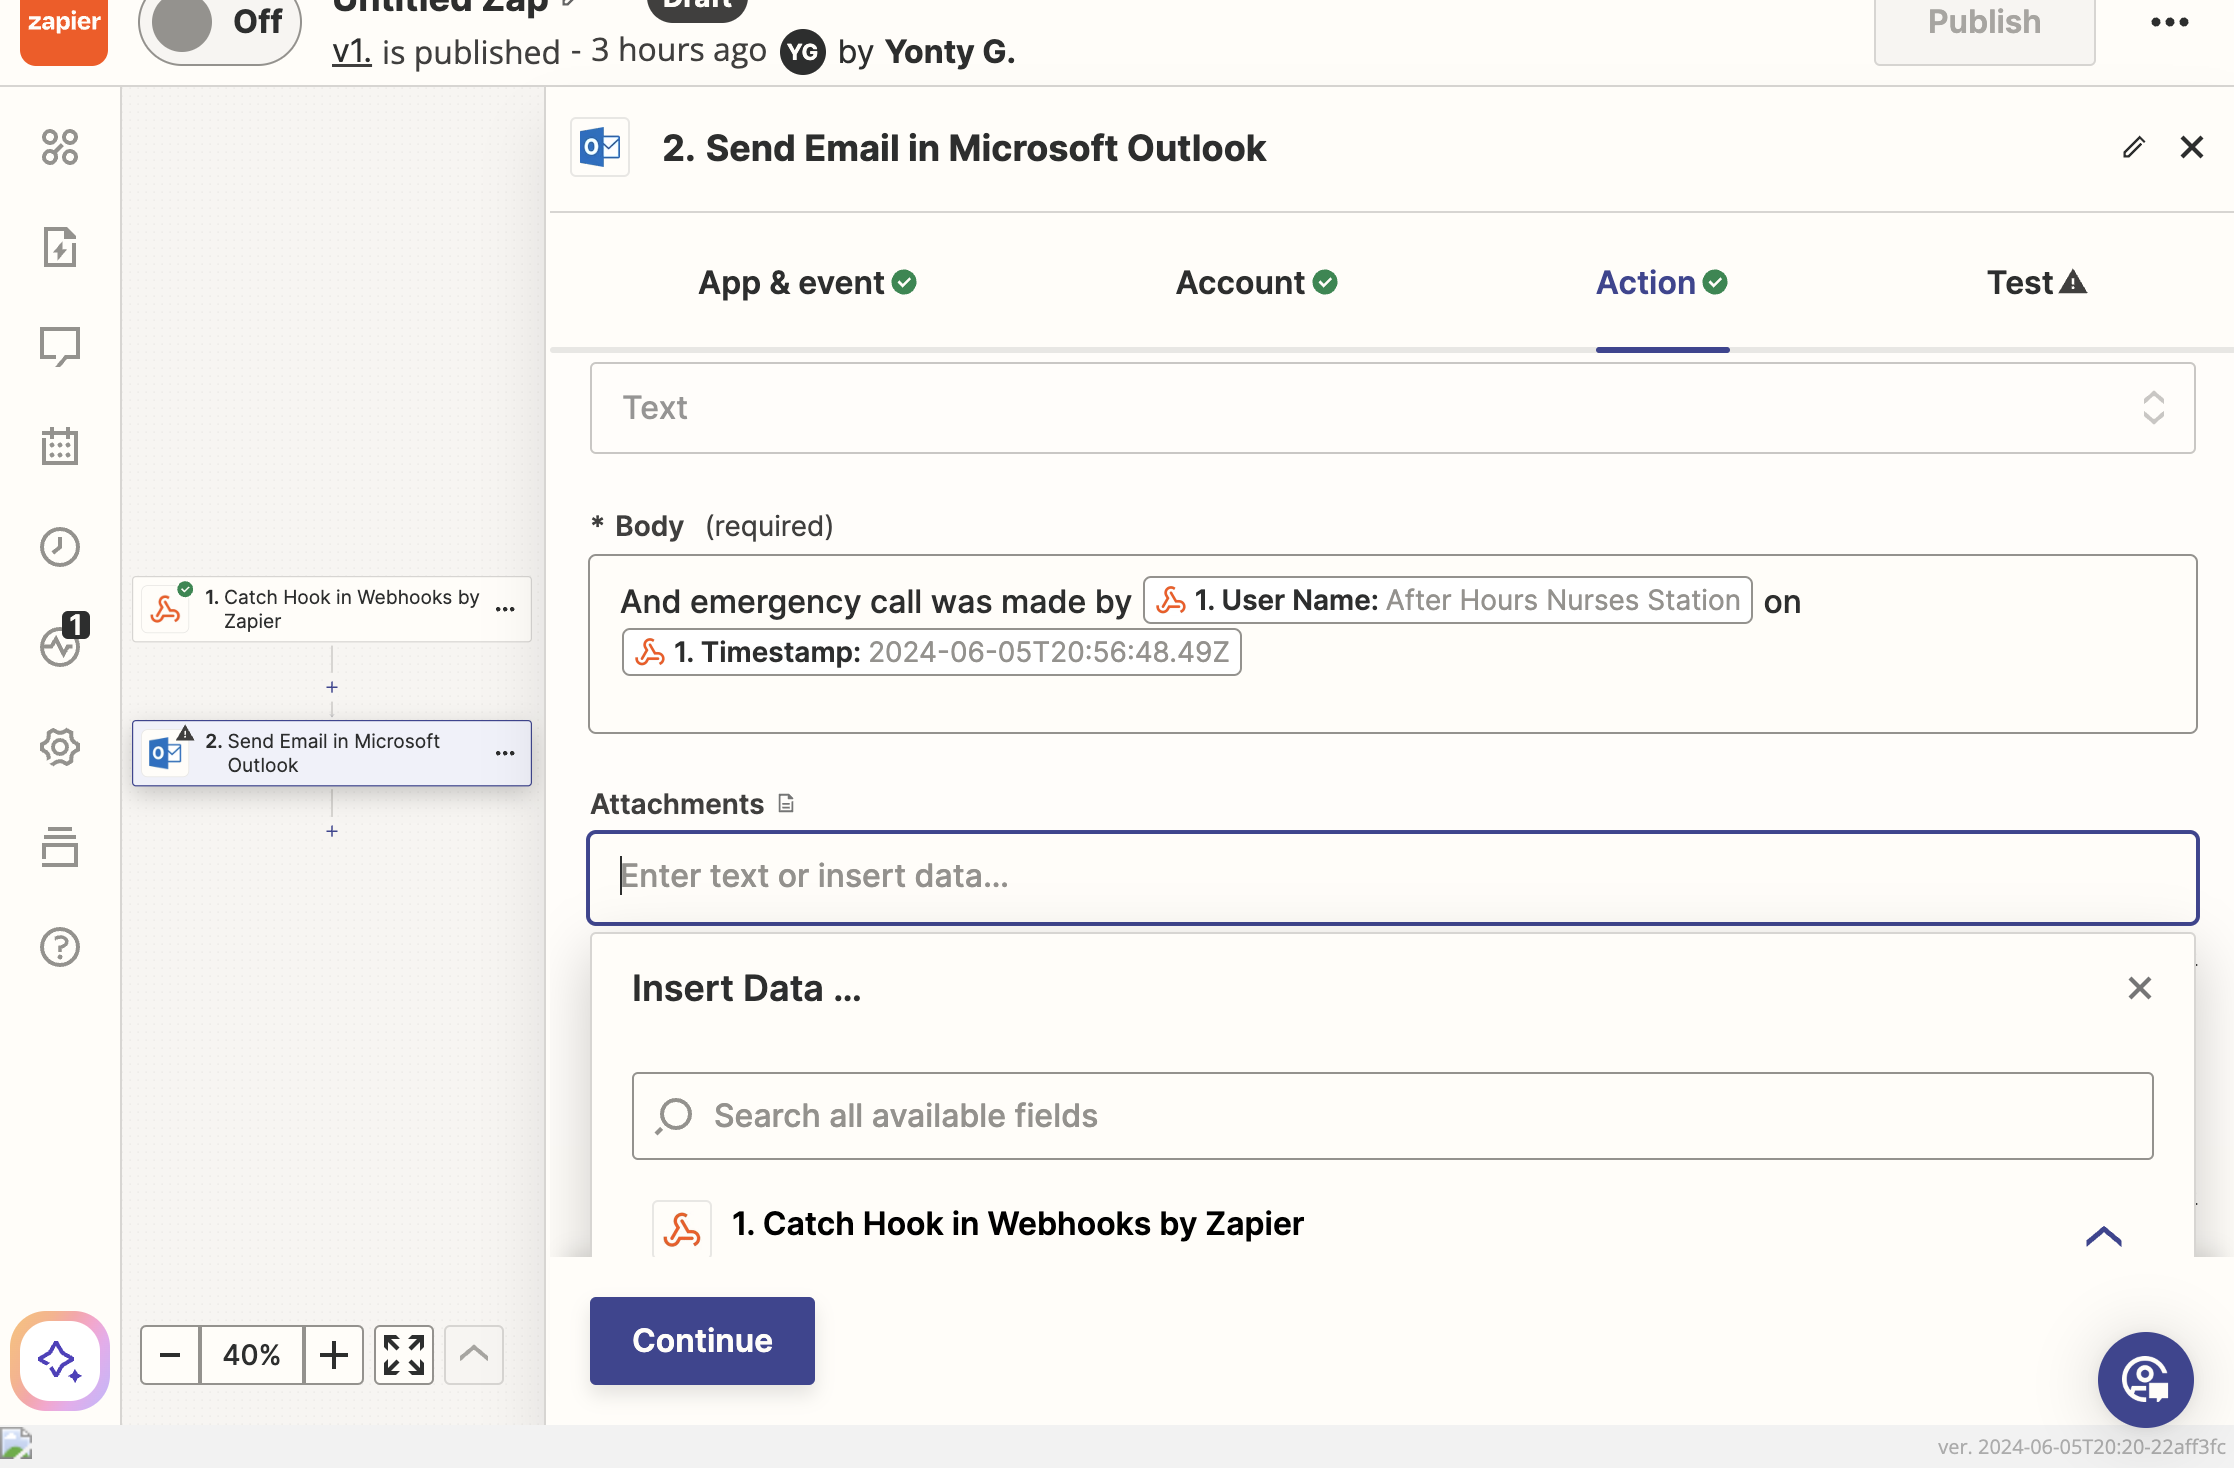Click zoom out minus button
This screenshot has width=2234, height=1468.
(x=170, y=1355)
